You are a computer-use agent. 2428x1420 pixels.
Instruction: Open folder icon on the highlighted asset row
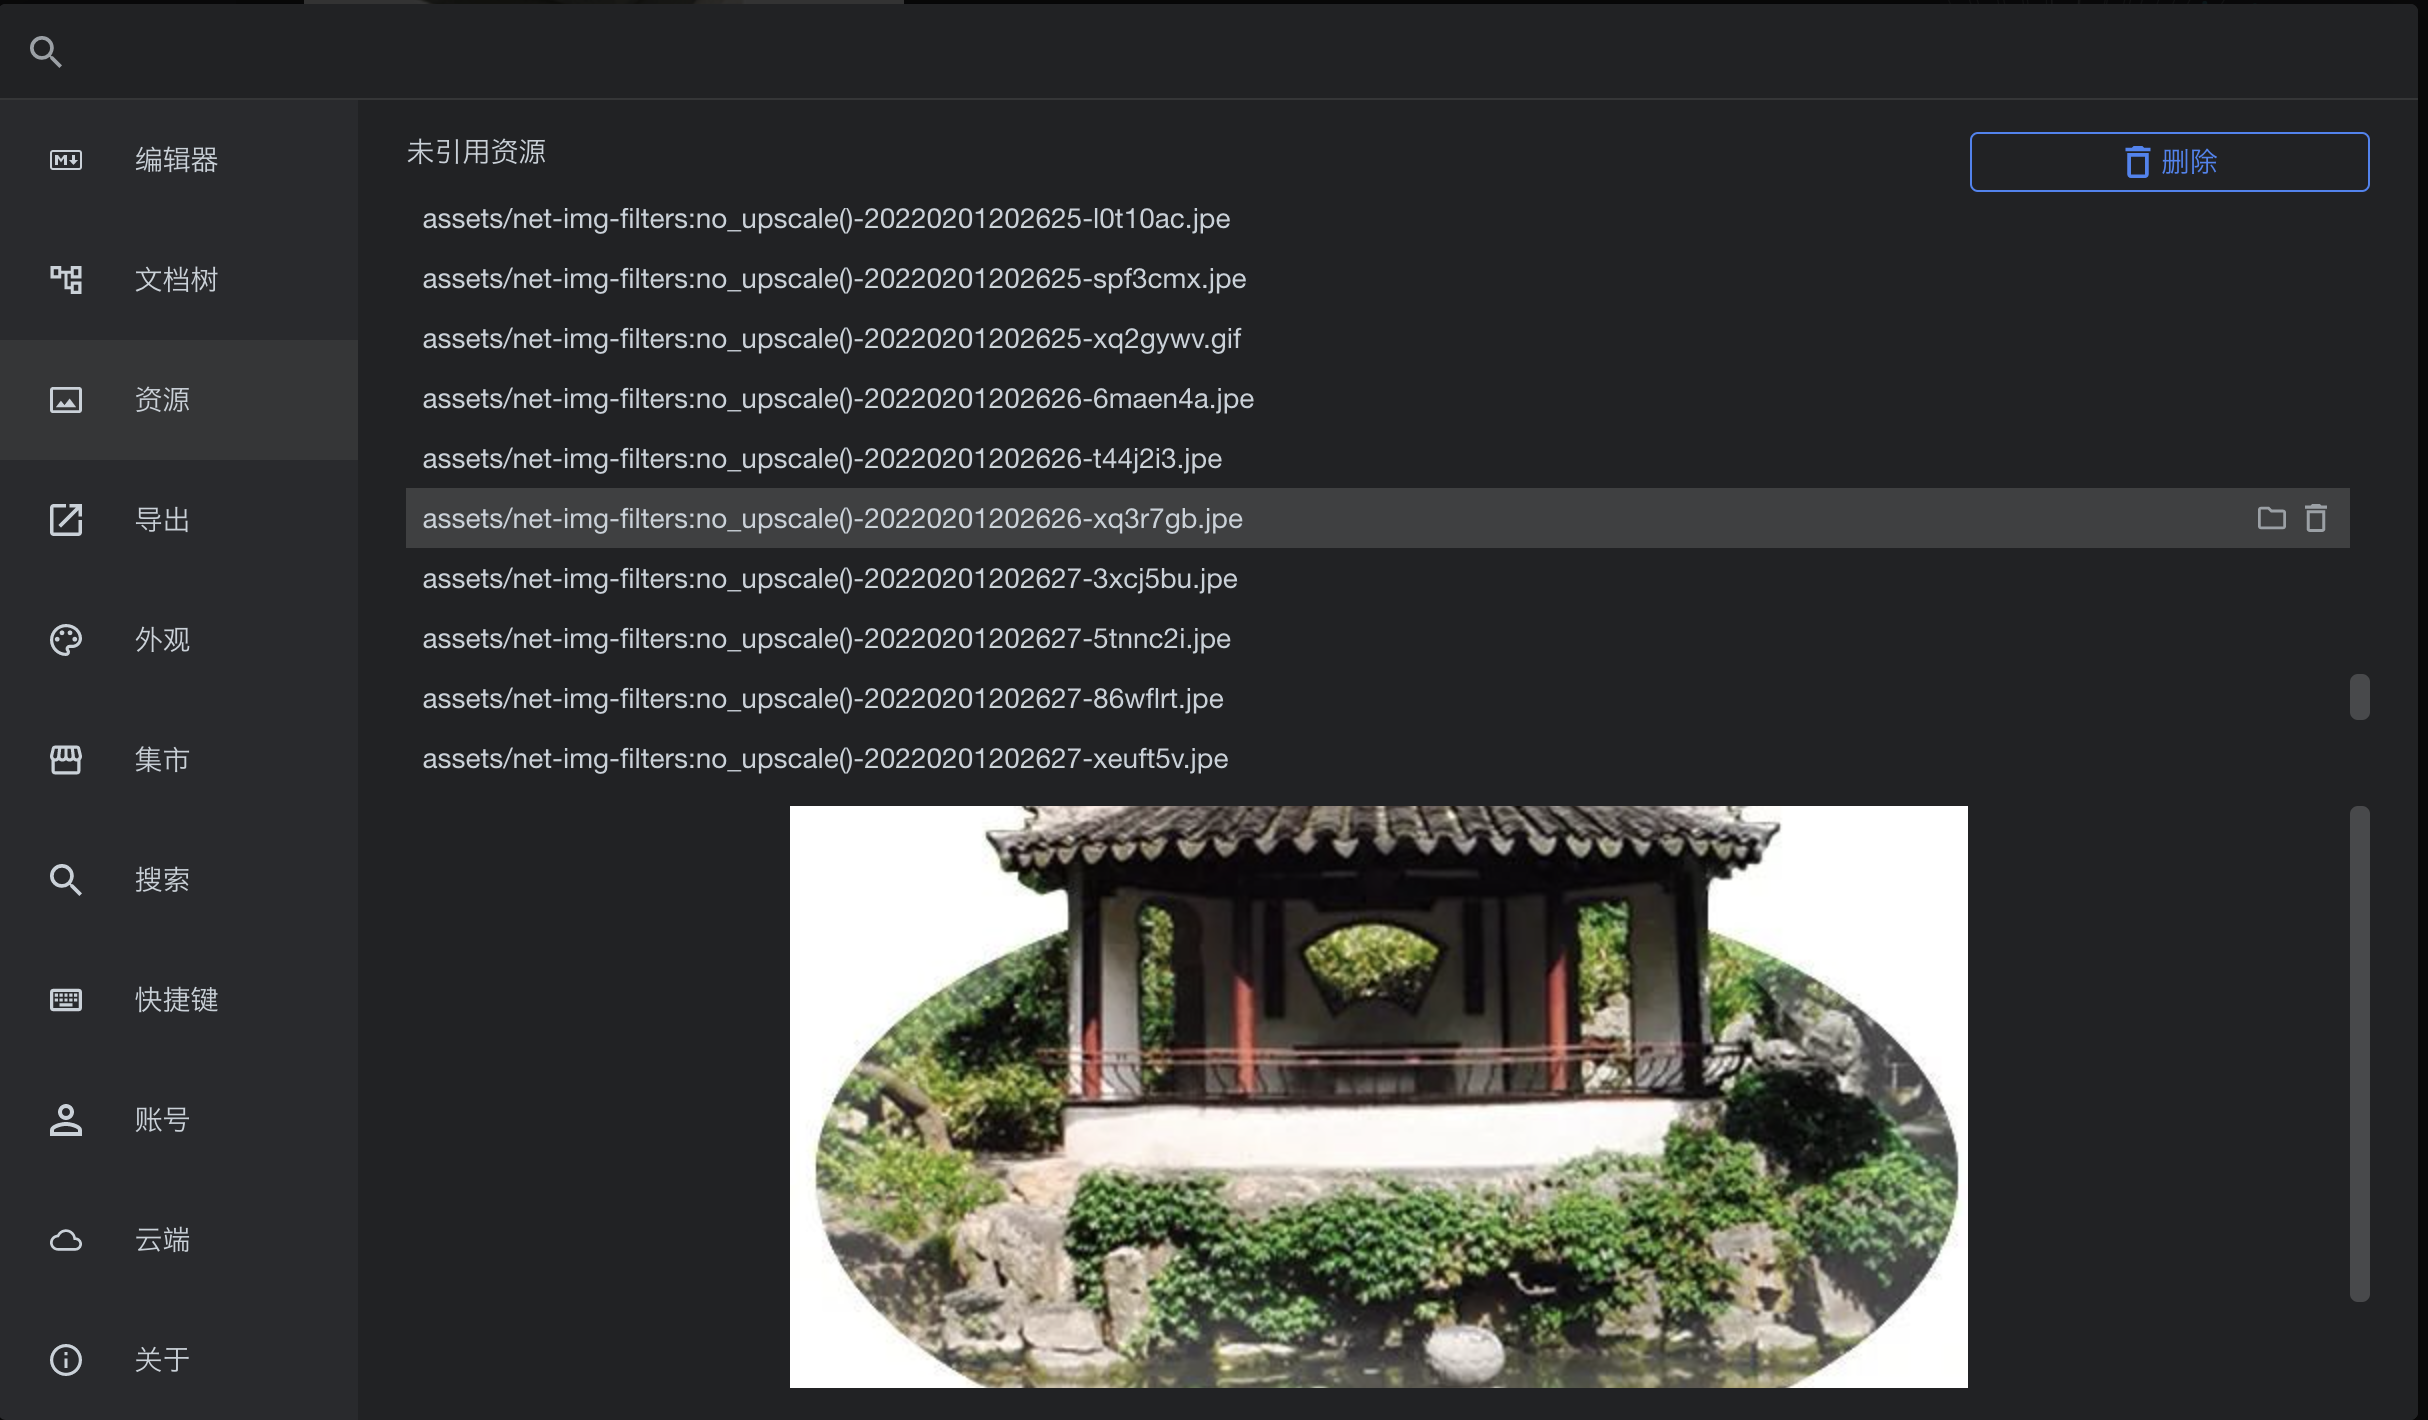pyautogui.click(x=2271, y=518)
